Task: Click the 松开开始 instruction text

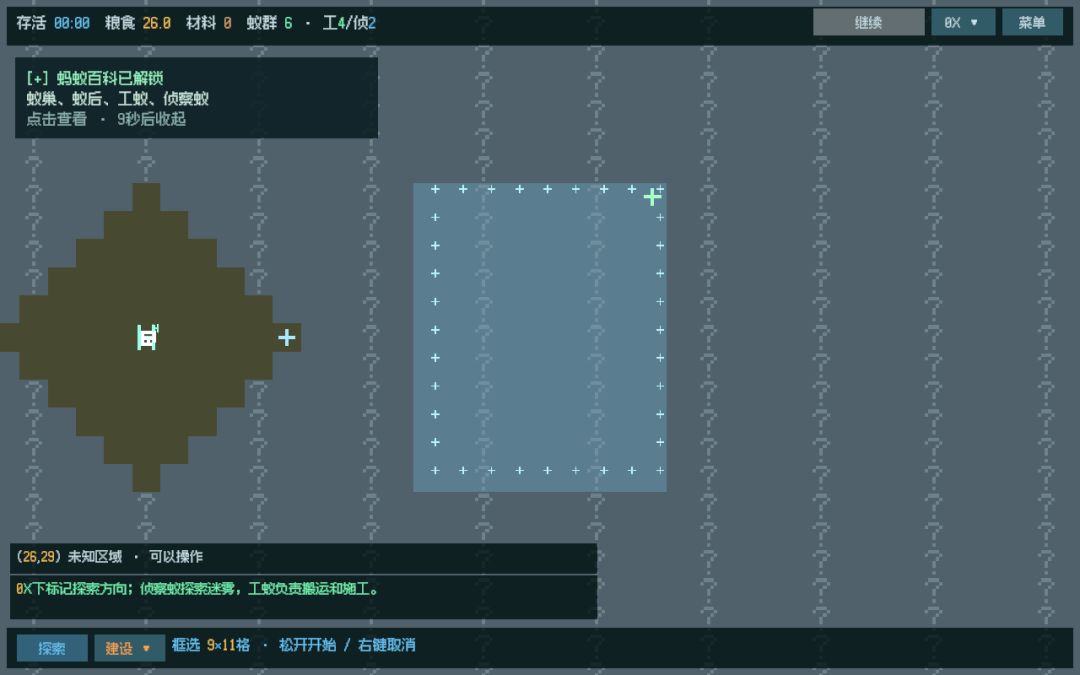Action: pos(307,645)
